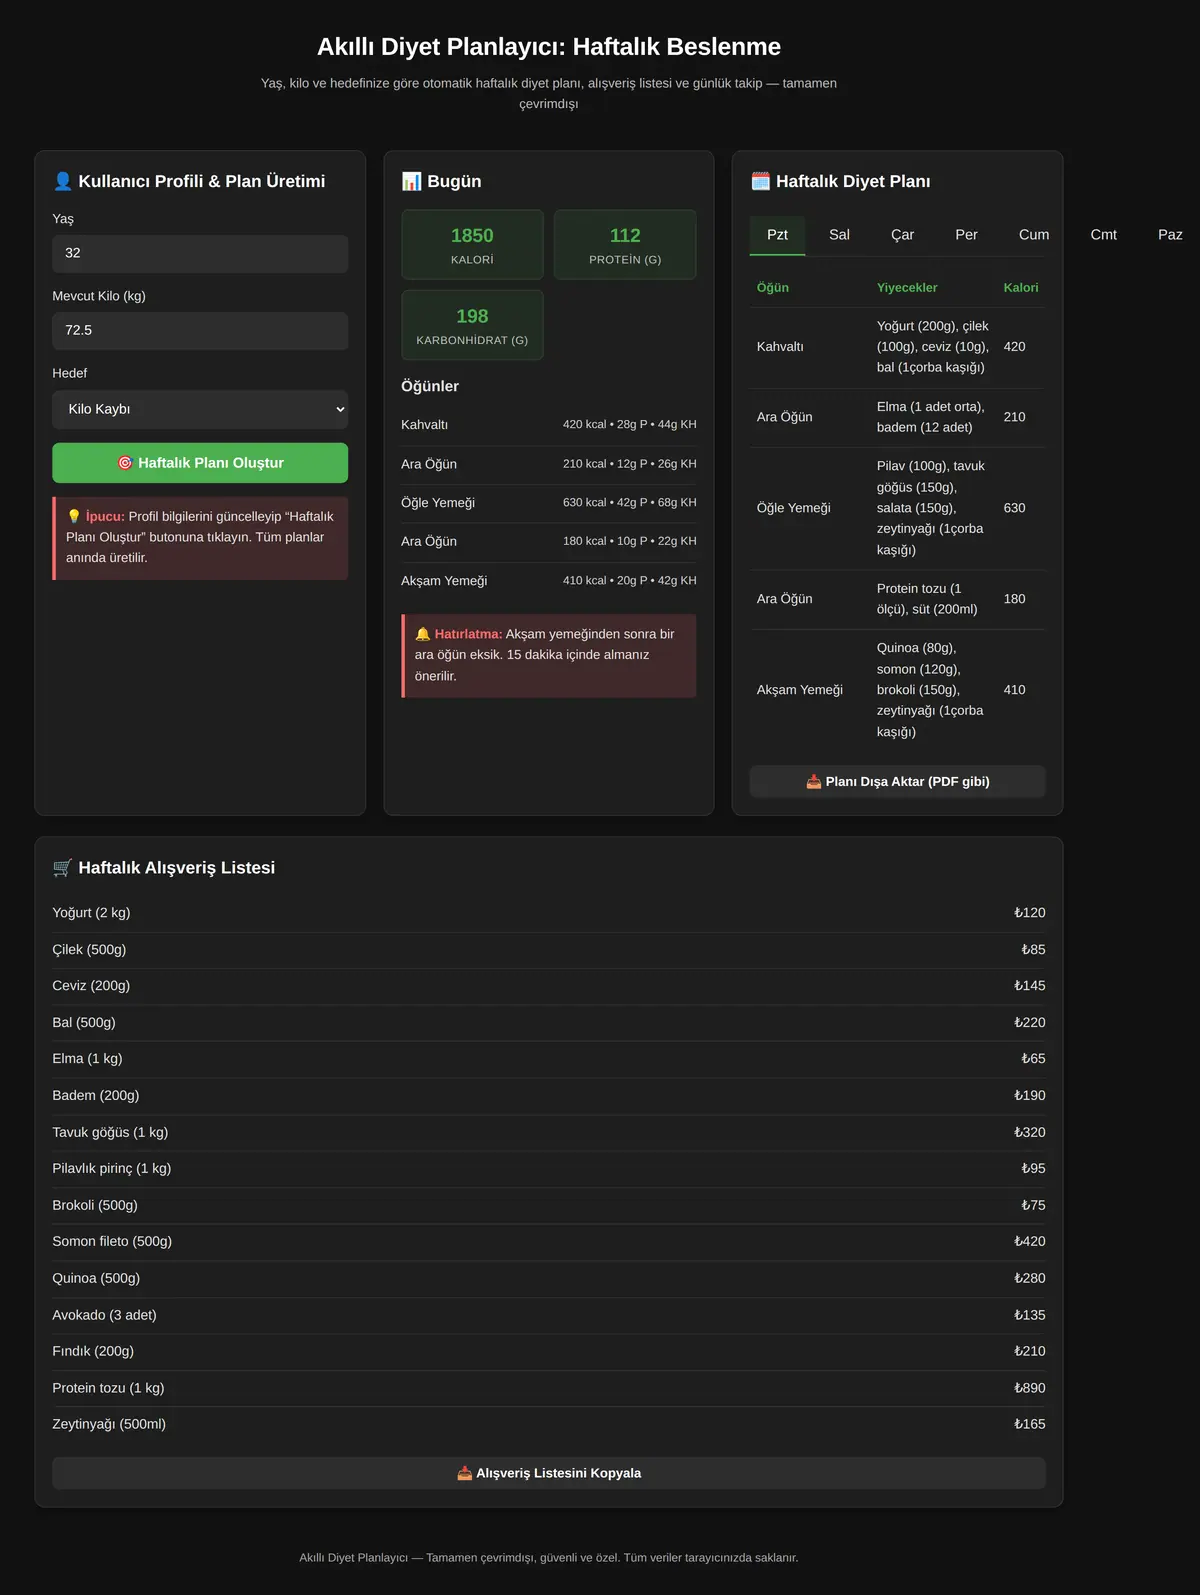This screenshot has width=1200, height=1595.
Task: Select the Yoğurt (2 kg) shopping item
Action: (549, 913)
